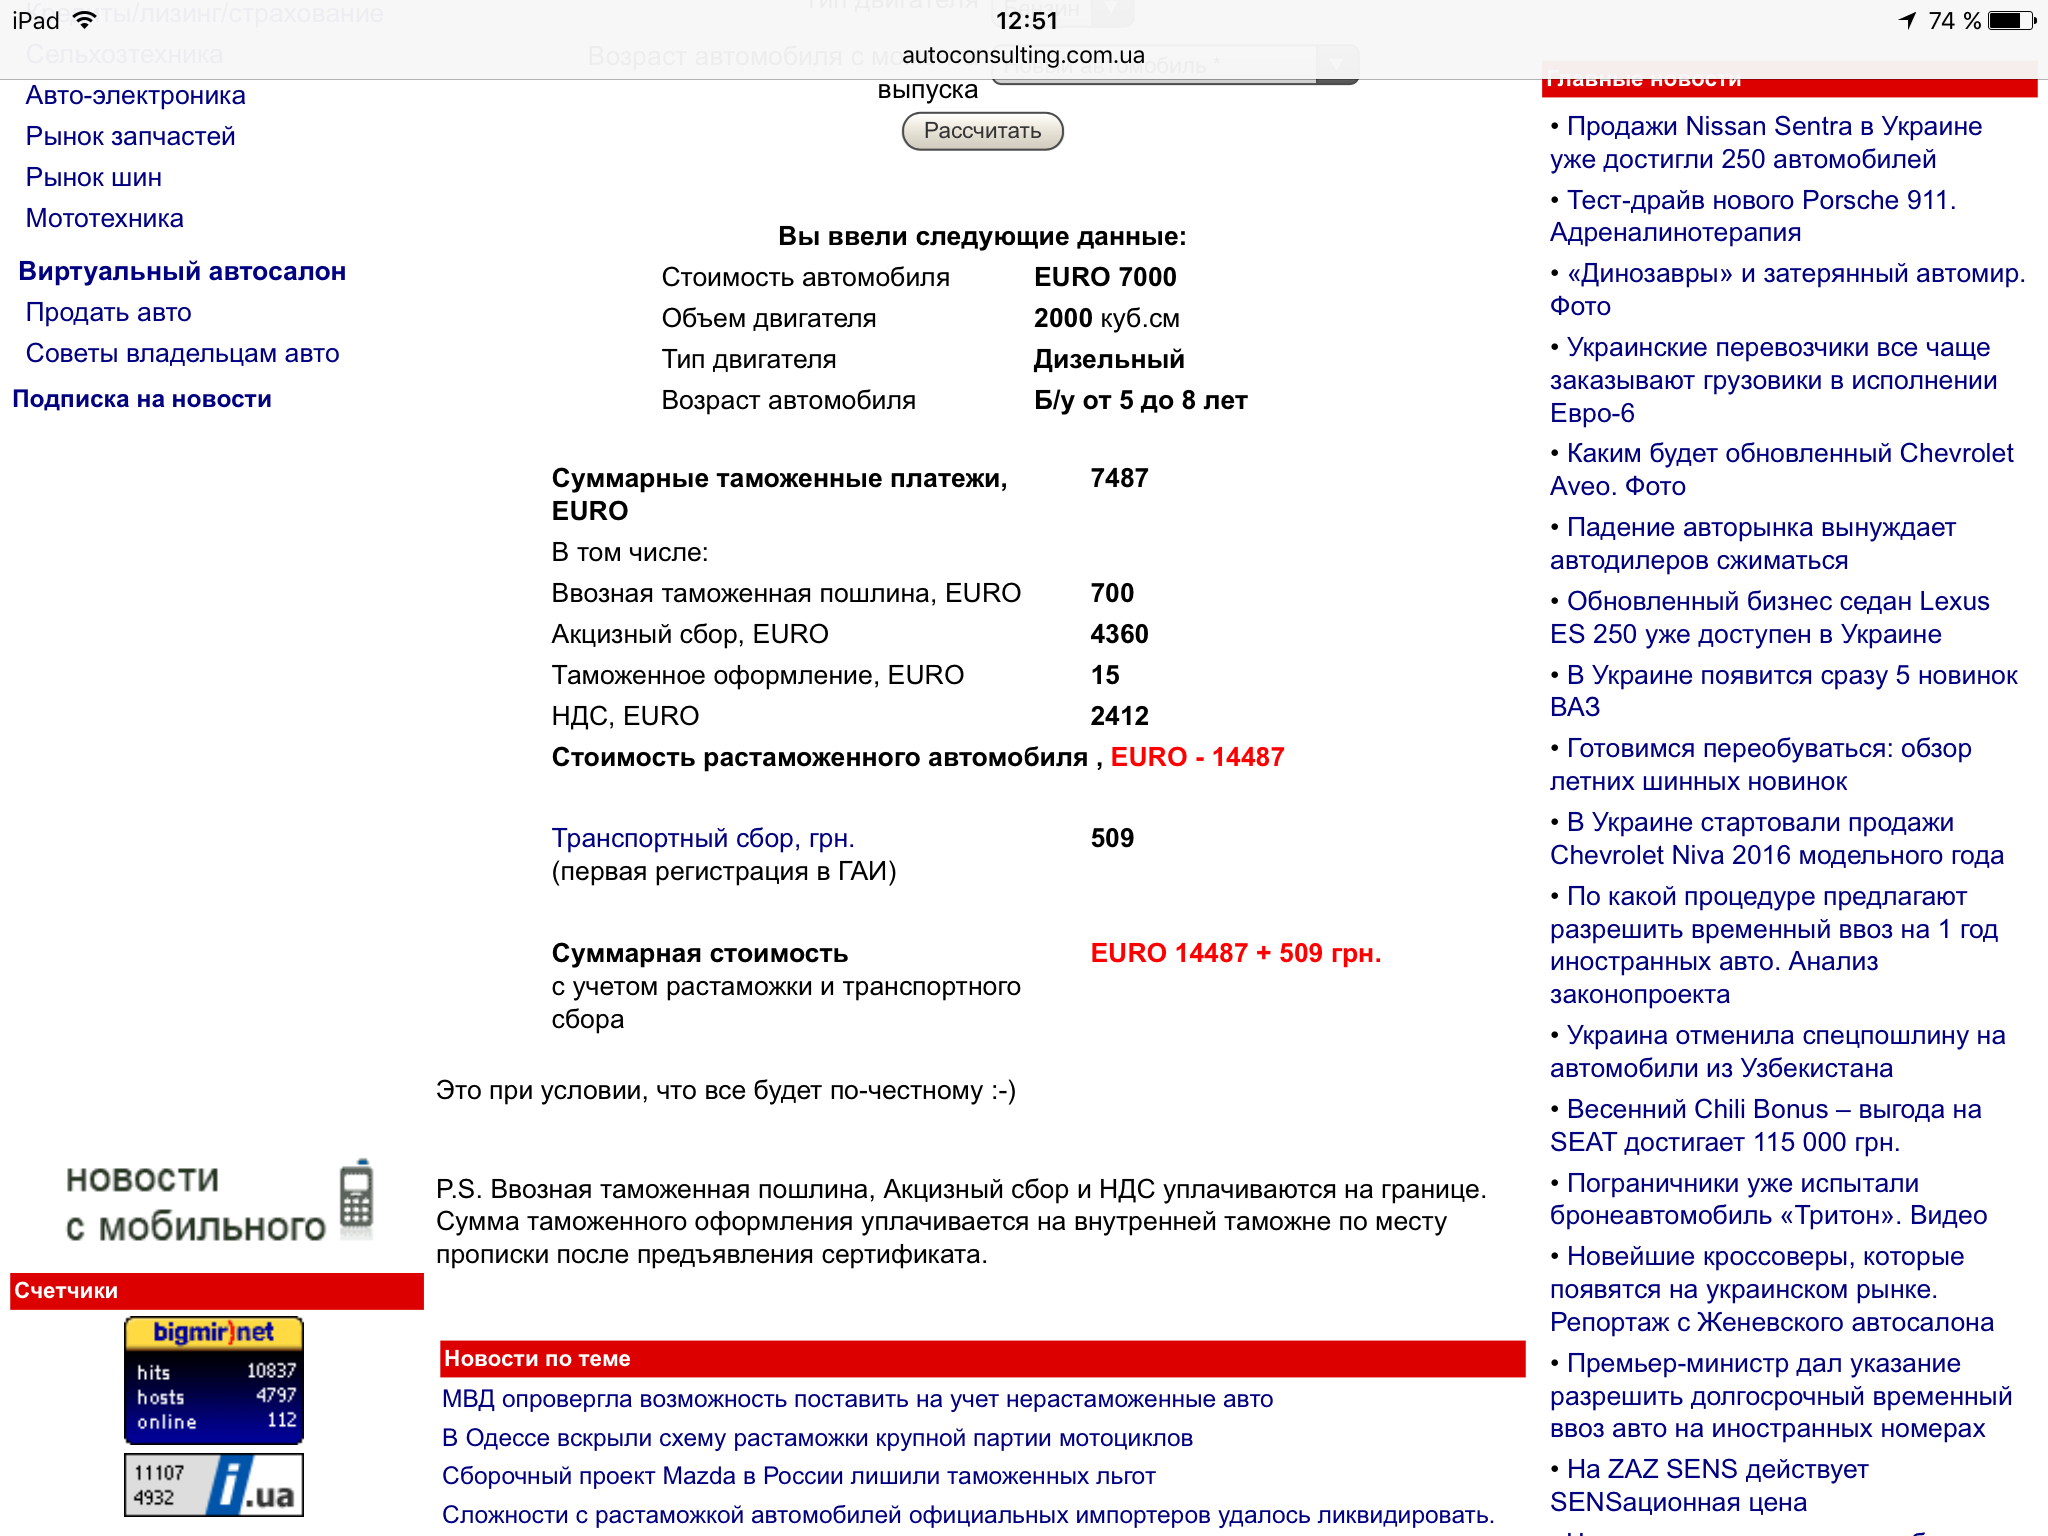This screenshot has height=1536, width=2048.
Task: Select Продать авто link
Action: [x=108, y=313]
